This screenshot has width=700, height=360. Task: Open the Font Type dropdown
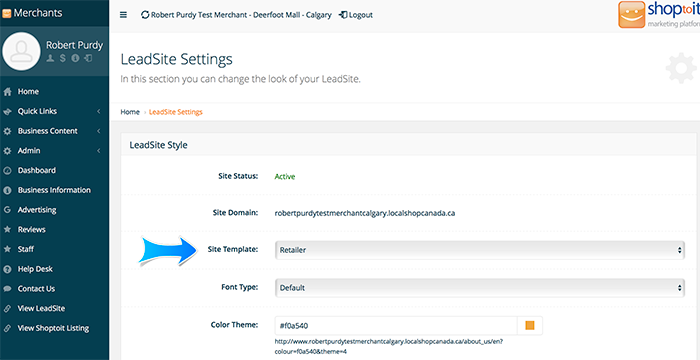pos(479,288)
